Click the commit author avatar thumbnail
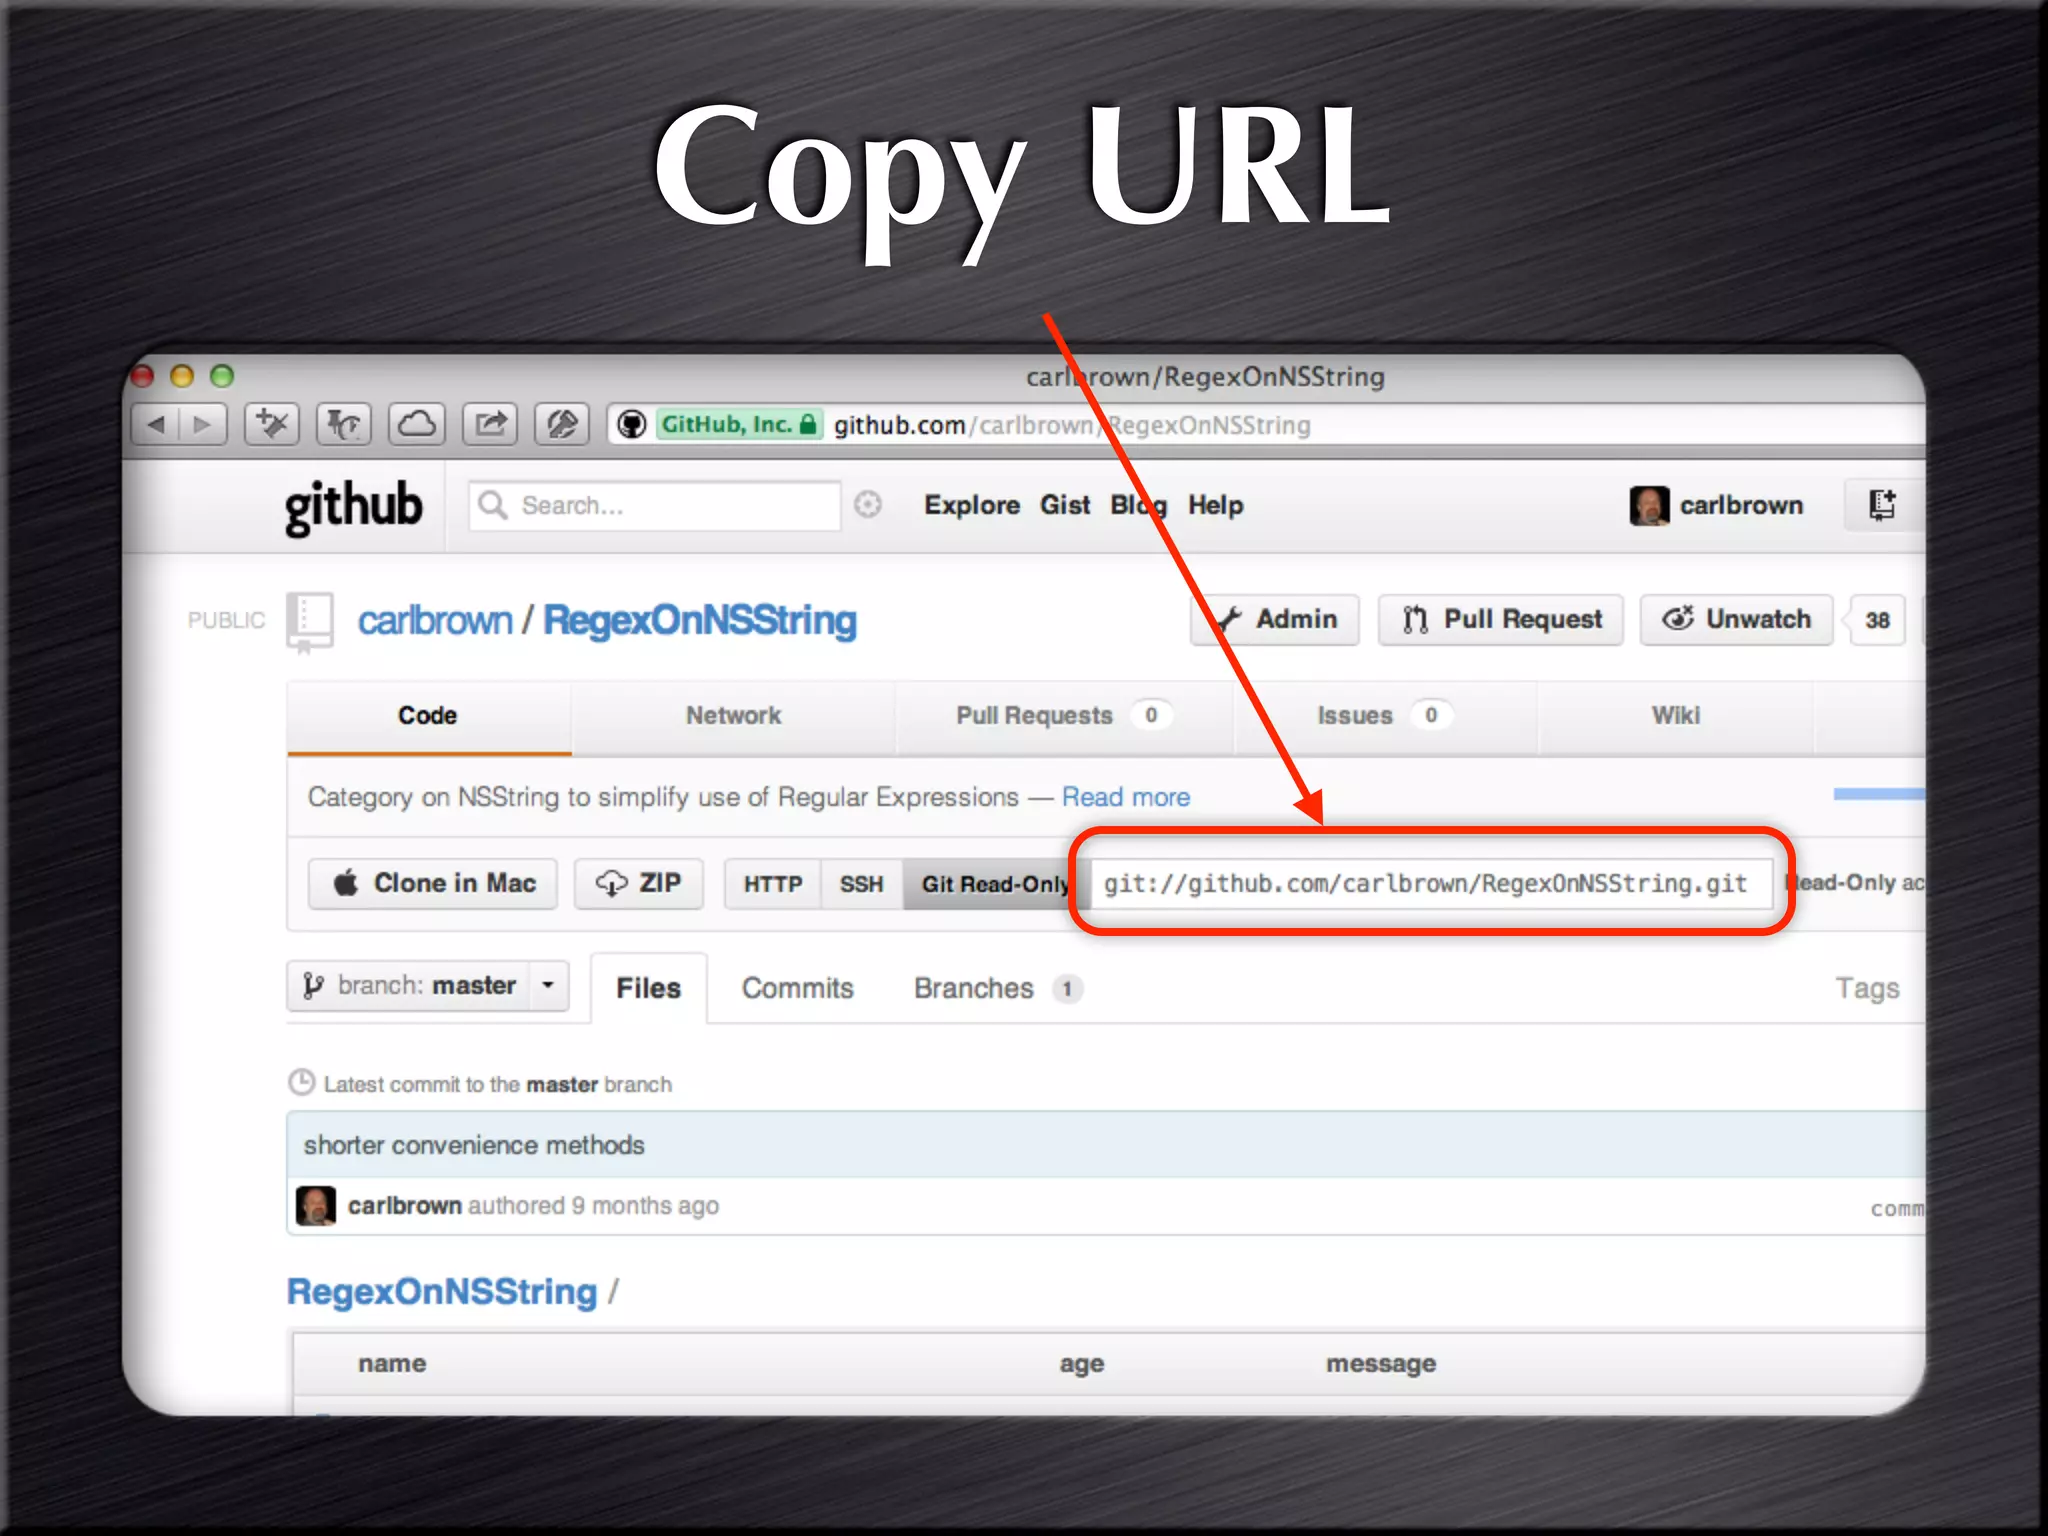 [316, 1206]
